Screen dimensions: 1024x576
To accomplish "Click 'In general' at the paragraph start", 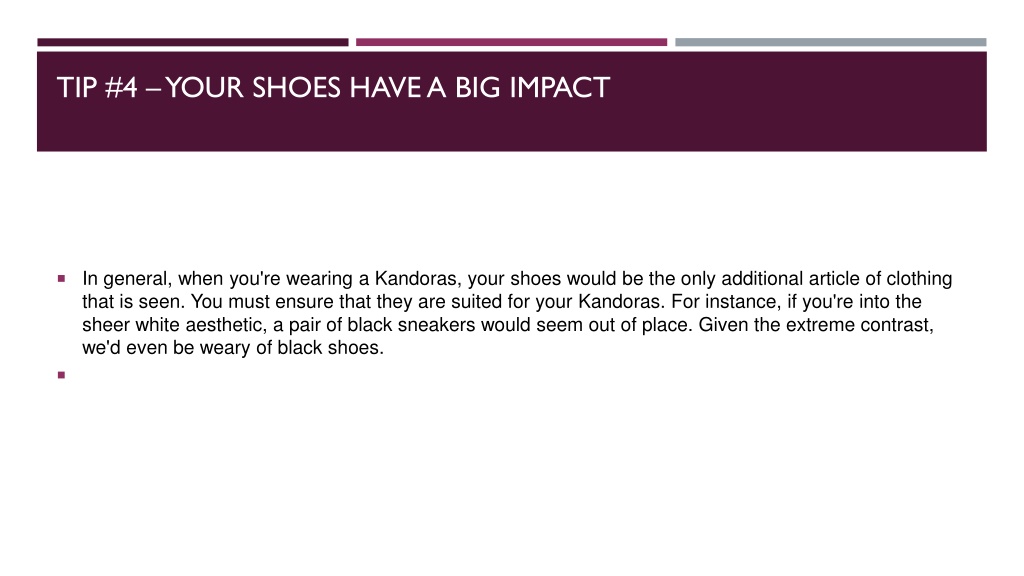I will coord(127,279).
